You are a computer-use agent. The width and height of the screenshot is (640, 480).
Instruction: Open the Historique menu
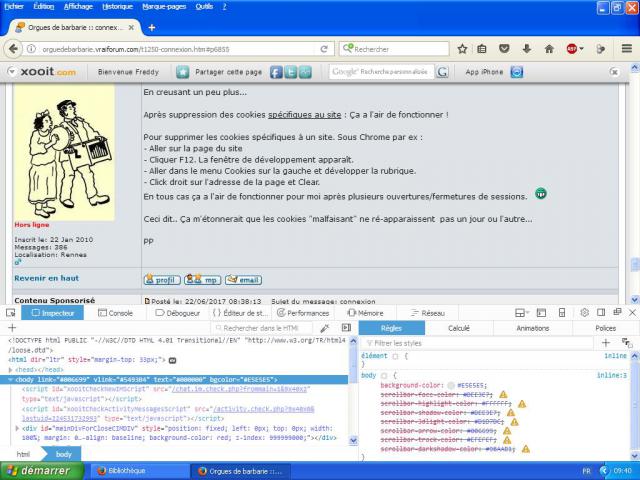(118, 7)
